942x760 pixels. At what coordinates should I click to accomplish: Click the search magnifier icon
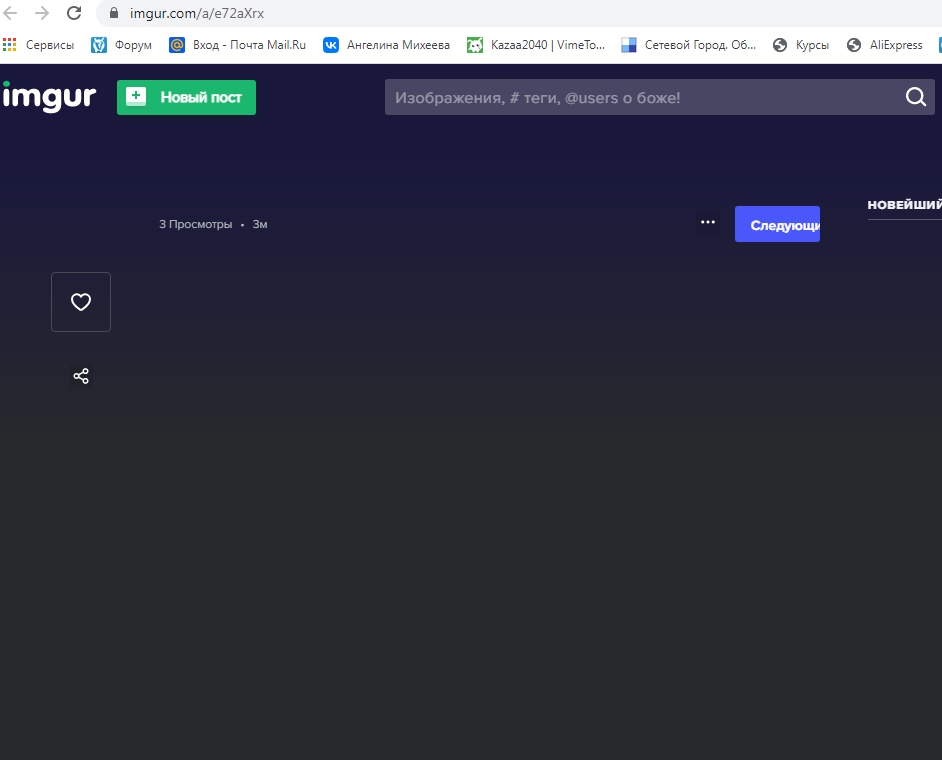915,97
